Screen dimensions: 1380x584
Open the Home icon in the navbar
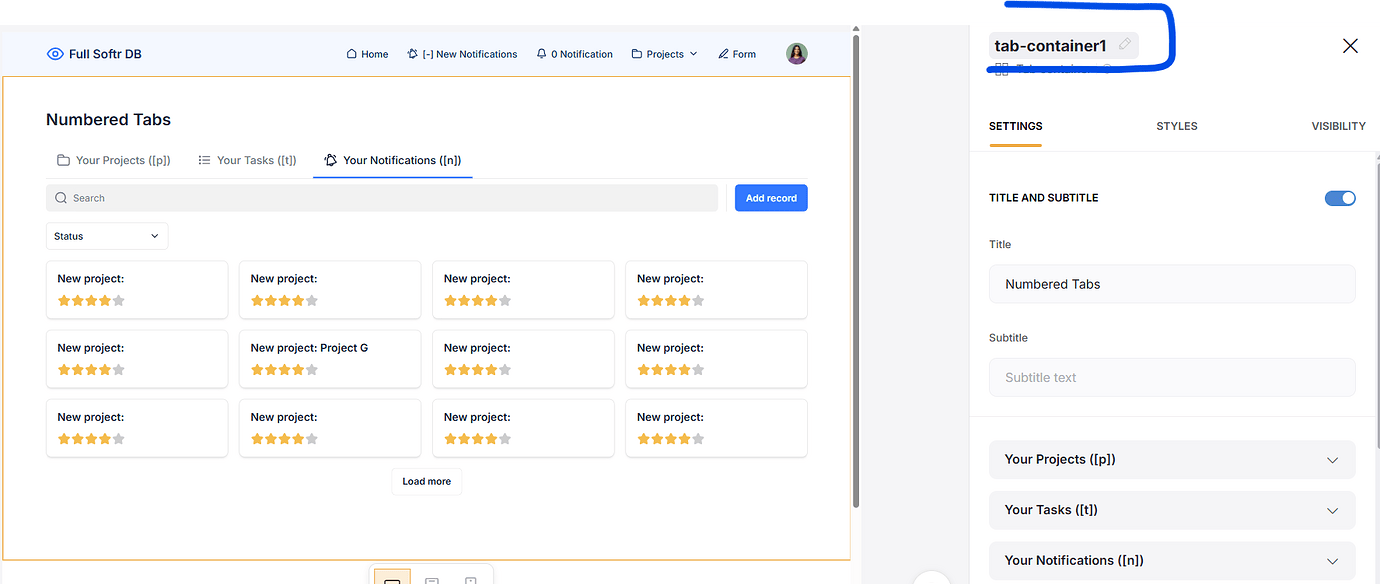351,54
